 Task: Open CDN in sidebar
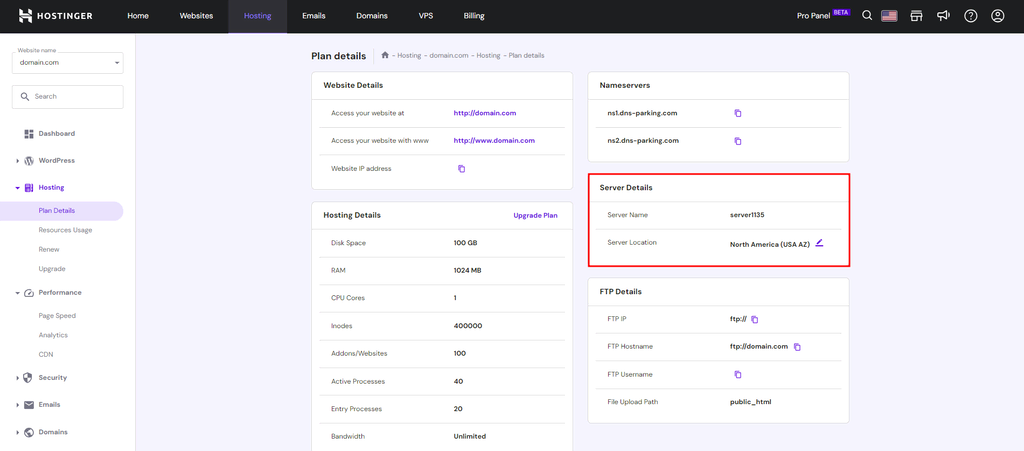[x=46, y=355]
